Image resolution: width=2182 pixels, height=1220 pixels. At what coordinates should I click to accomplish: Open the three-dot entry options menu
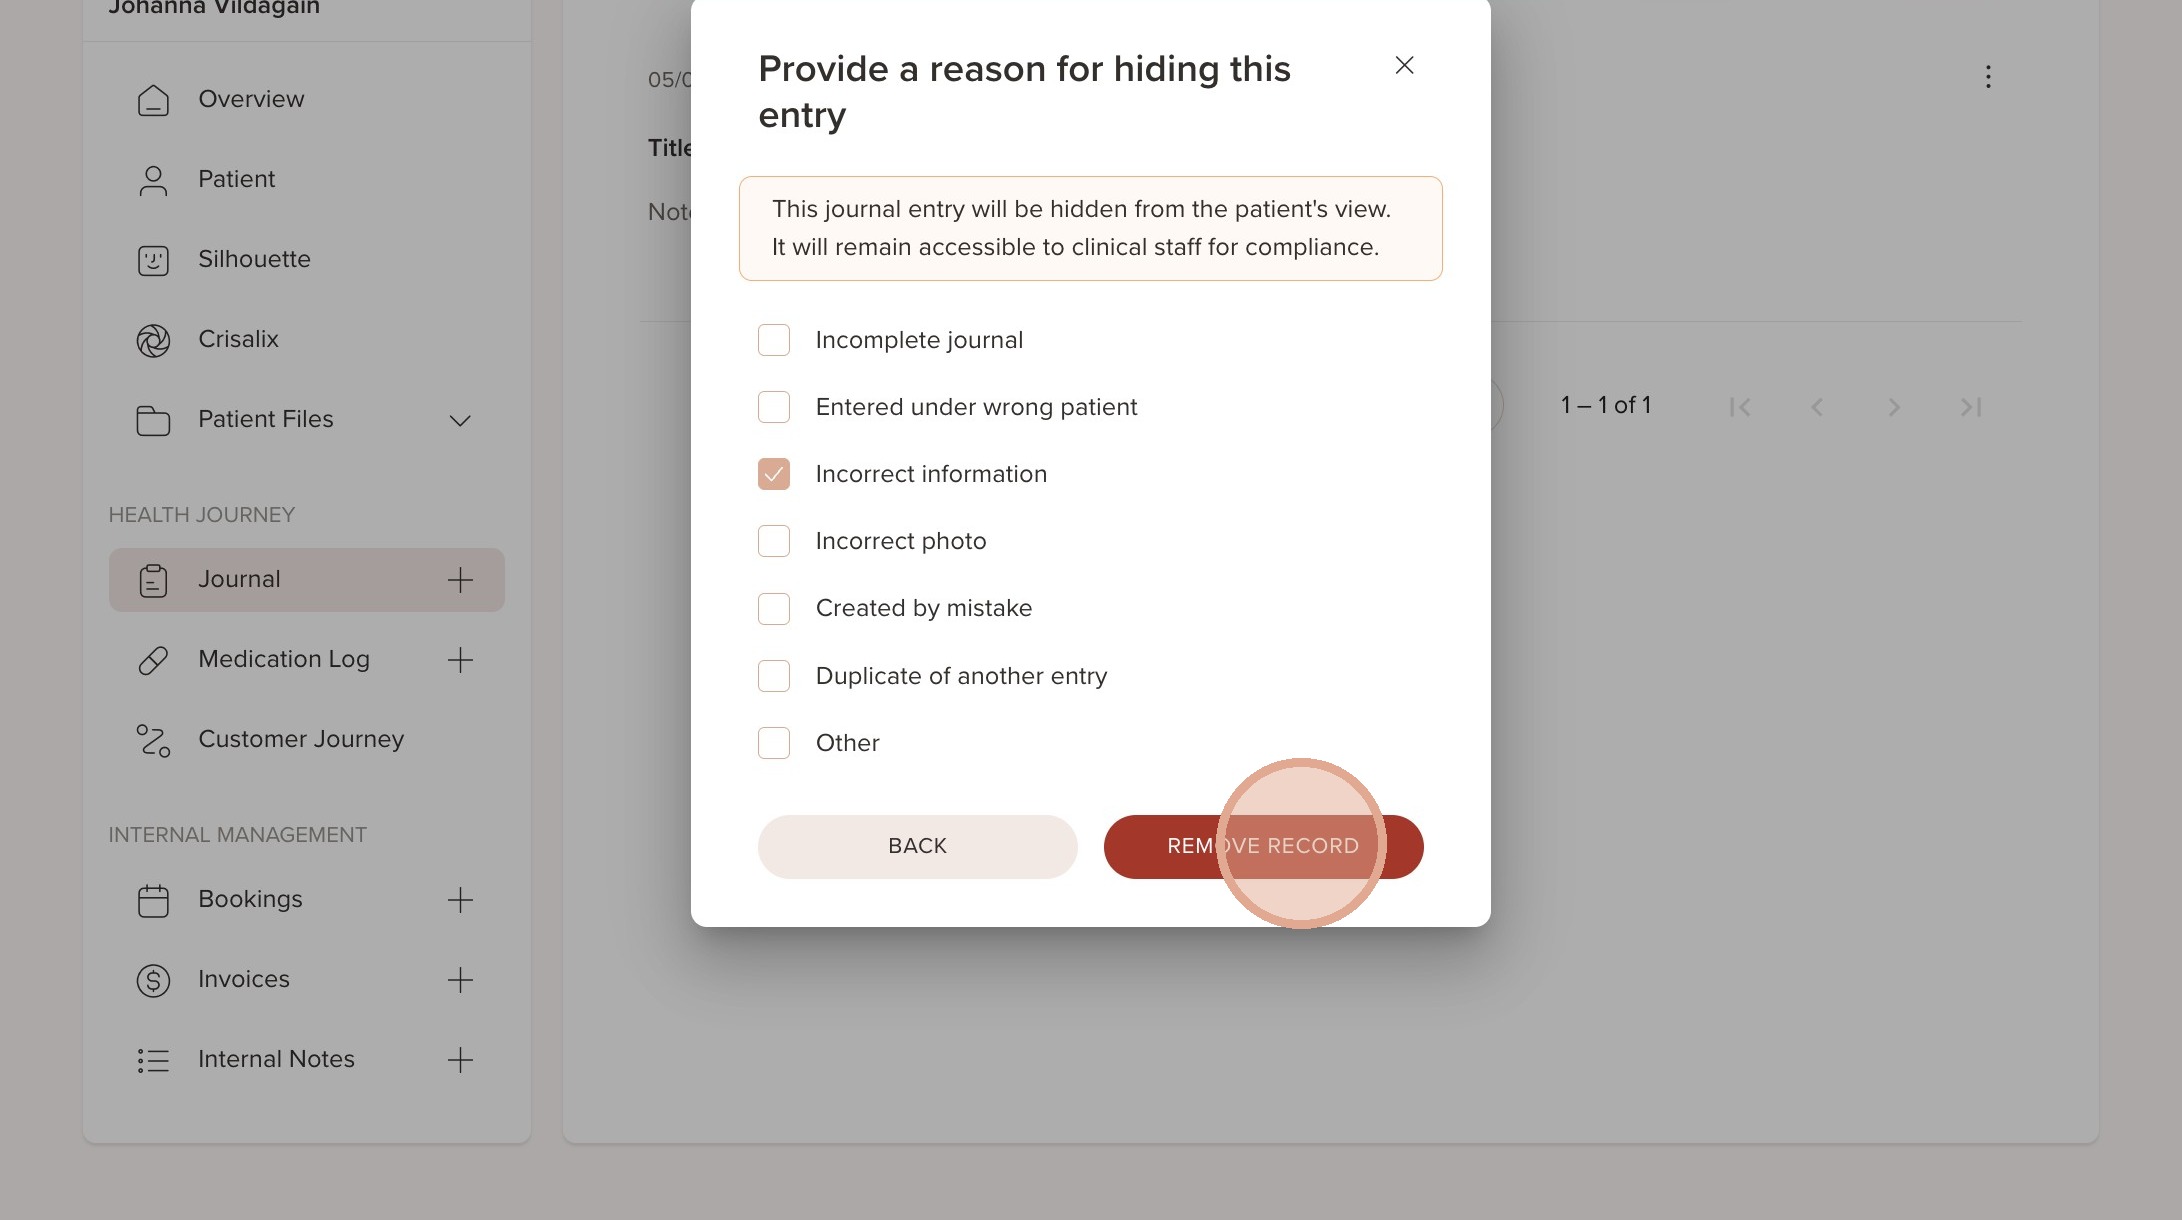[1988, 77]
